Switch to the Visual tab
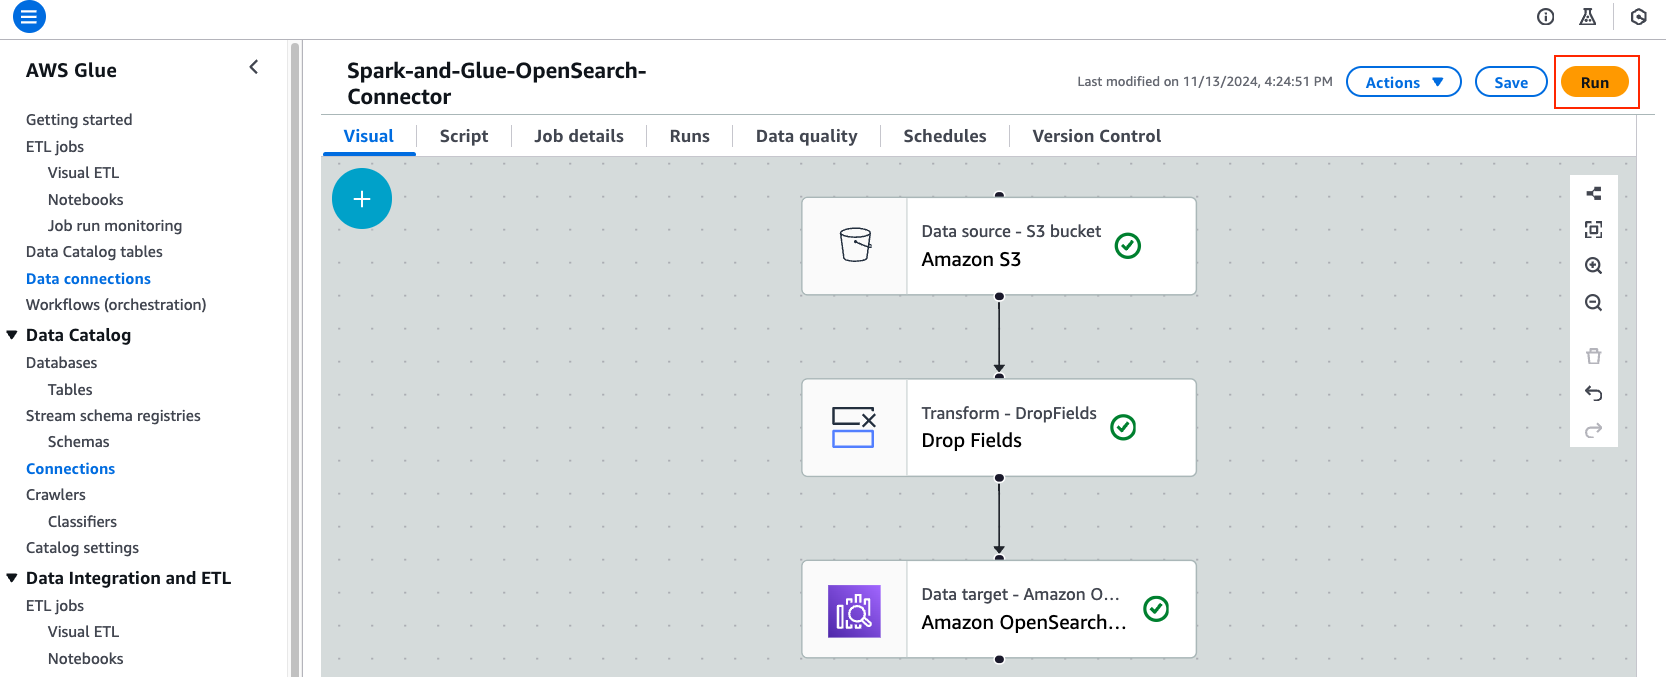 (369, 136)
